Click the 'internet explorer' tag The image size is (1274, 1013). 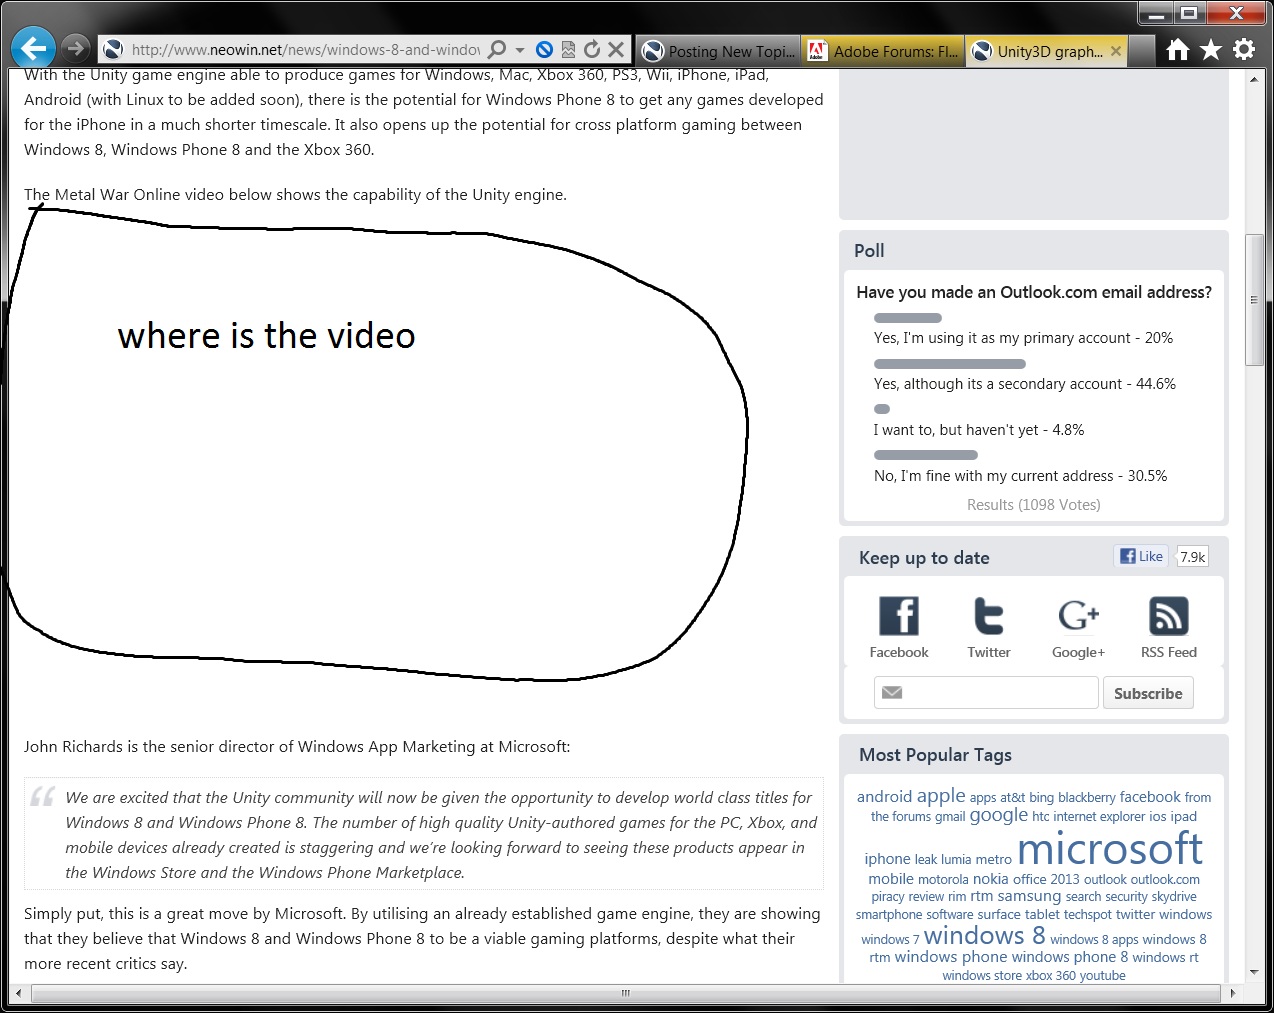click(x=1099, y=816)
